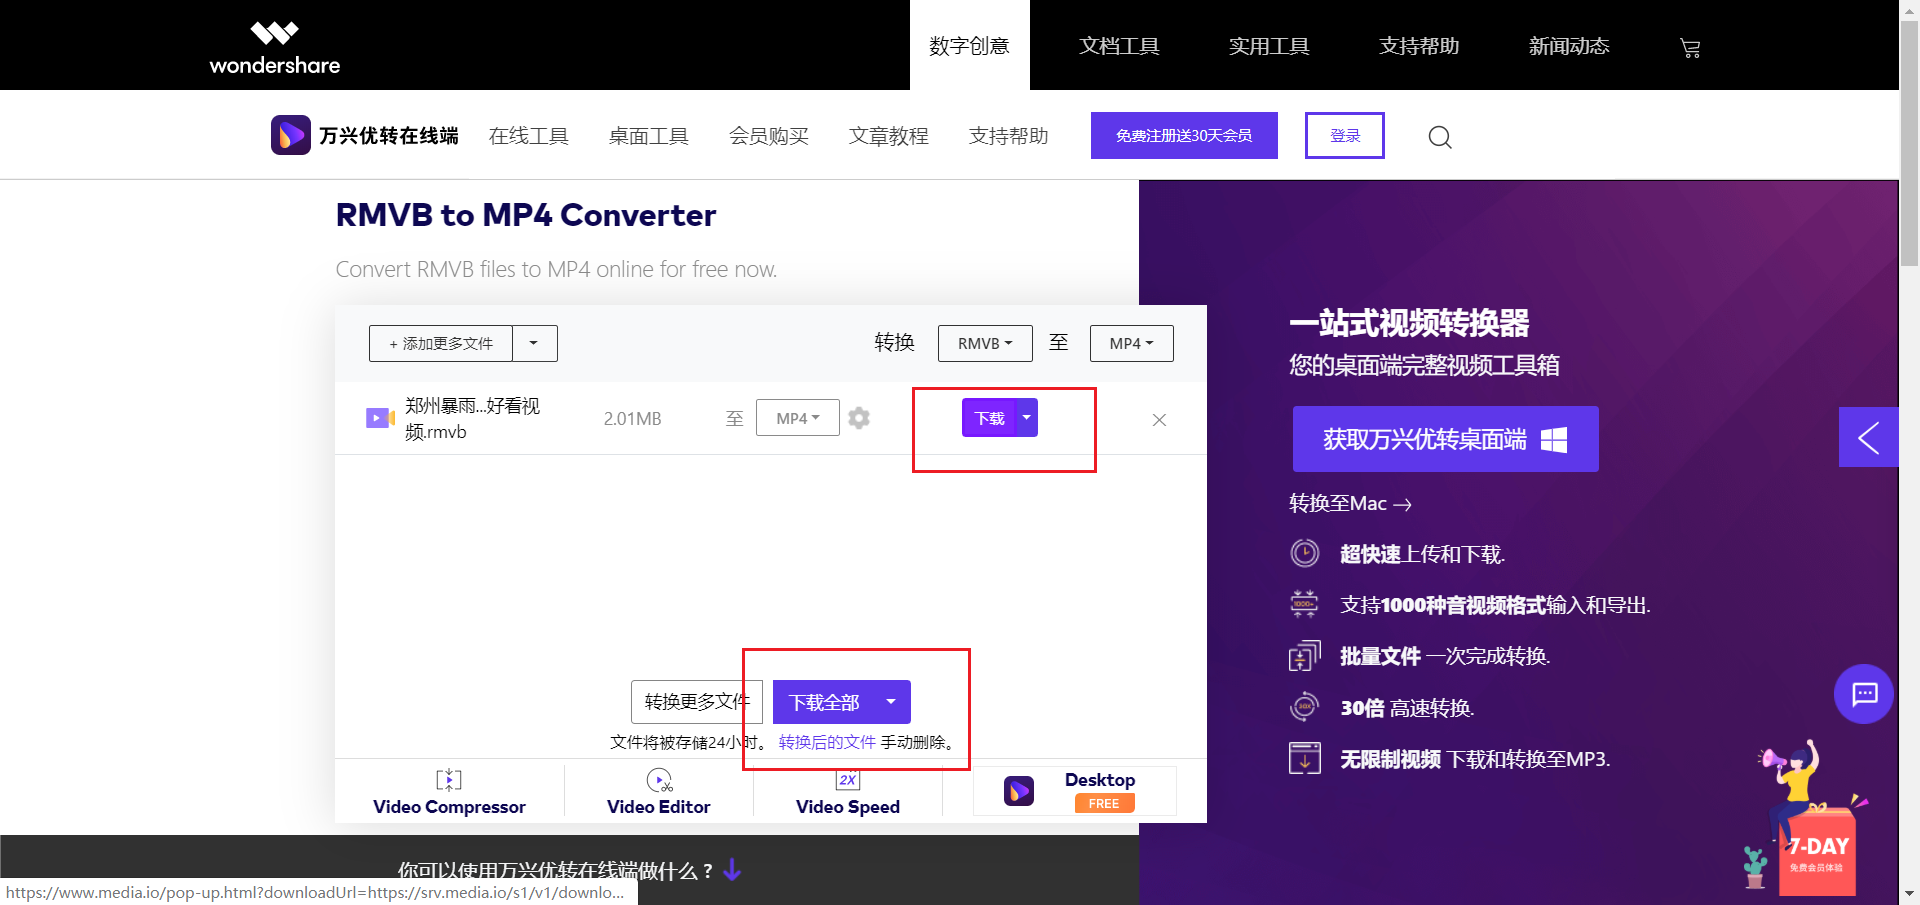The height and width of the screenshot is (905, 1920).
Task: Expand the 添加更多文件 dropdown arrow
Action: click(x=535, y=343)
